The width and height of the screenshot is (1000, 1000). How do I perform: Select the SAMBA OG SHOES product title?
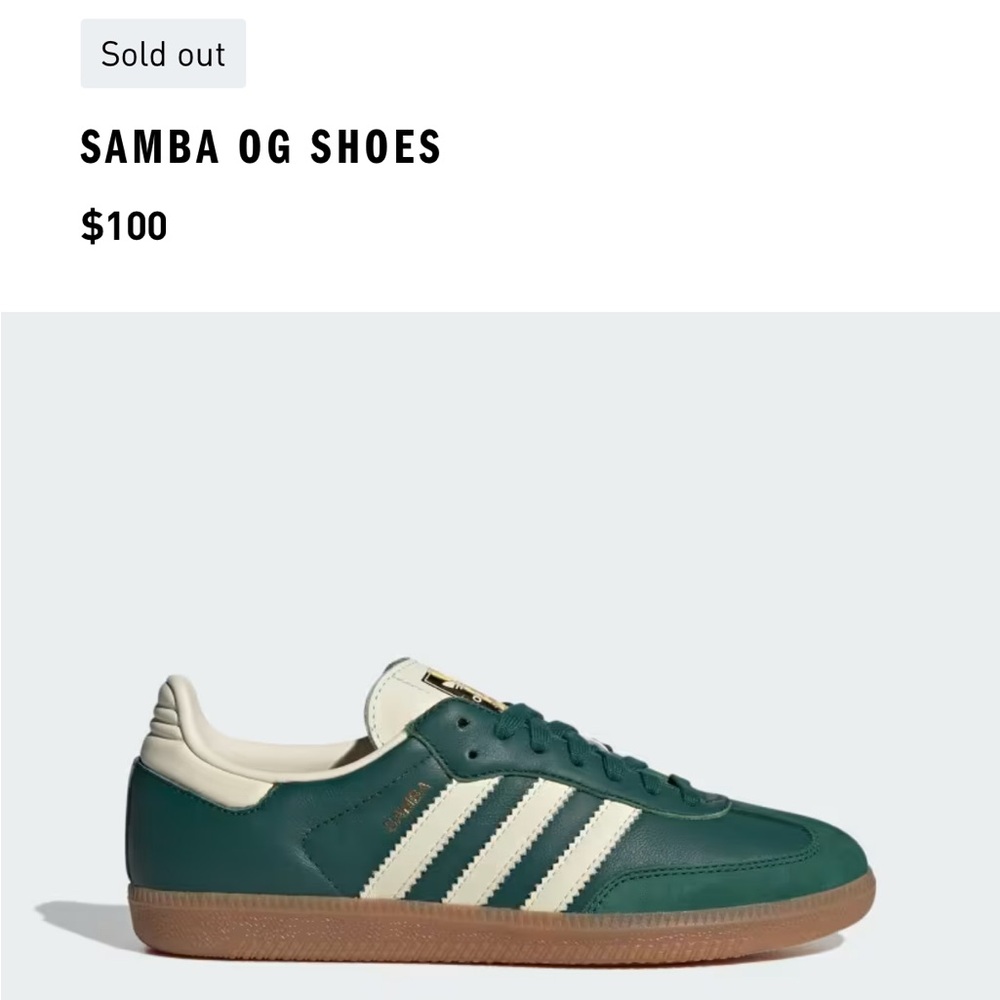point(260,147)
